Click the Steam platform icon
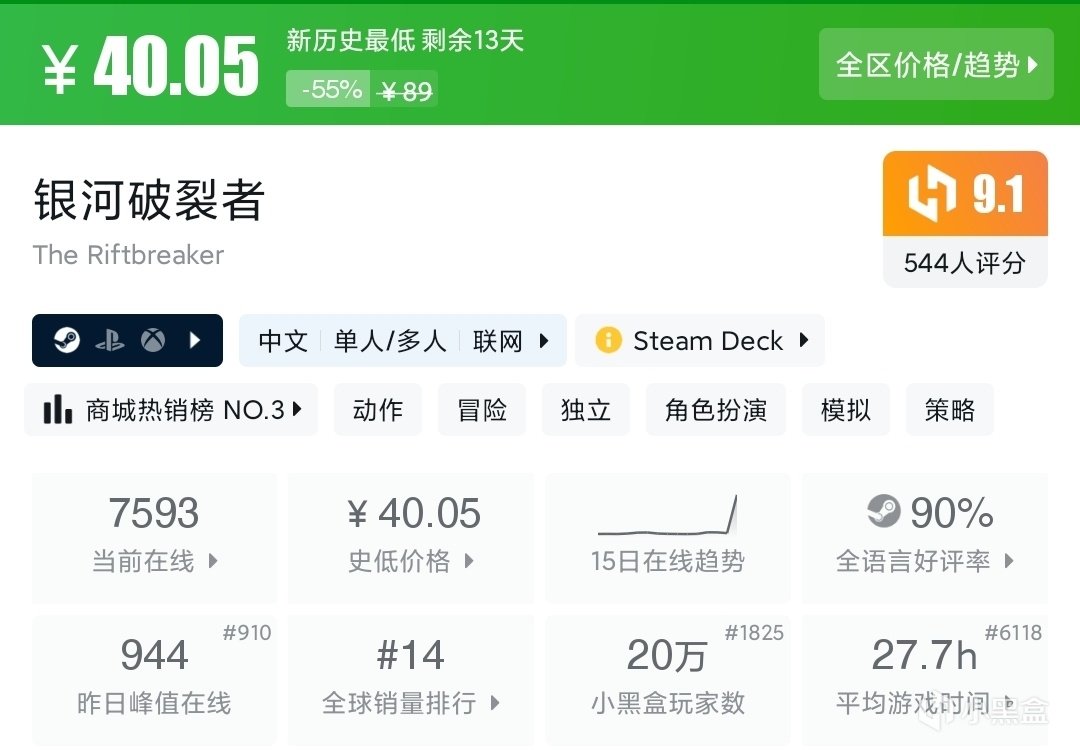The image size is (1080, 750). [x=67, y=341]
